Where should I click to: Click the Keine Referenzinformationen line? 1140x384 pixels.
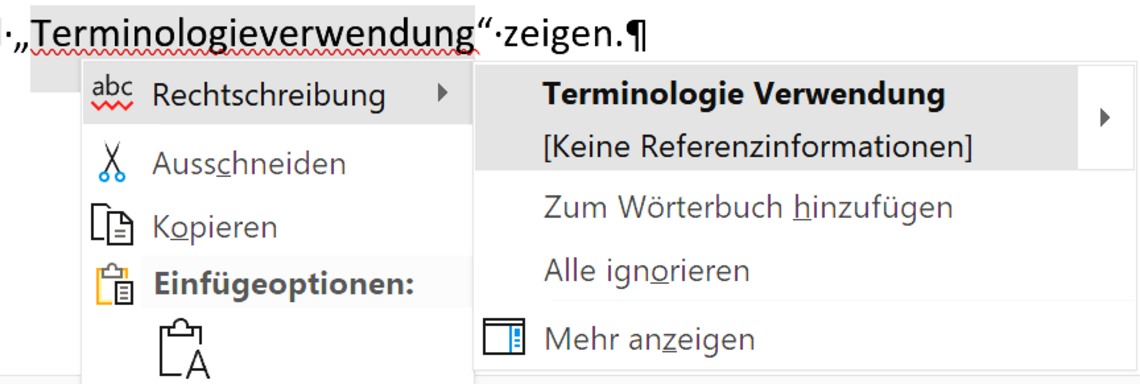[758, 148]
